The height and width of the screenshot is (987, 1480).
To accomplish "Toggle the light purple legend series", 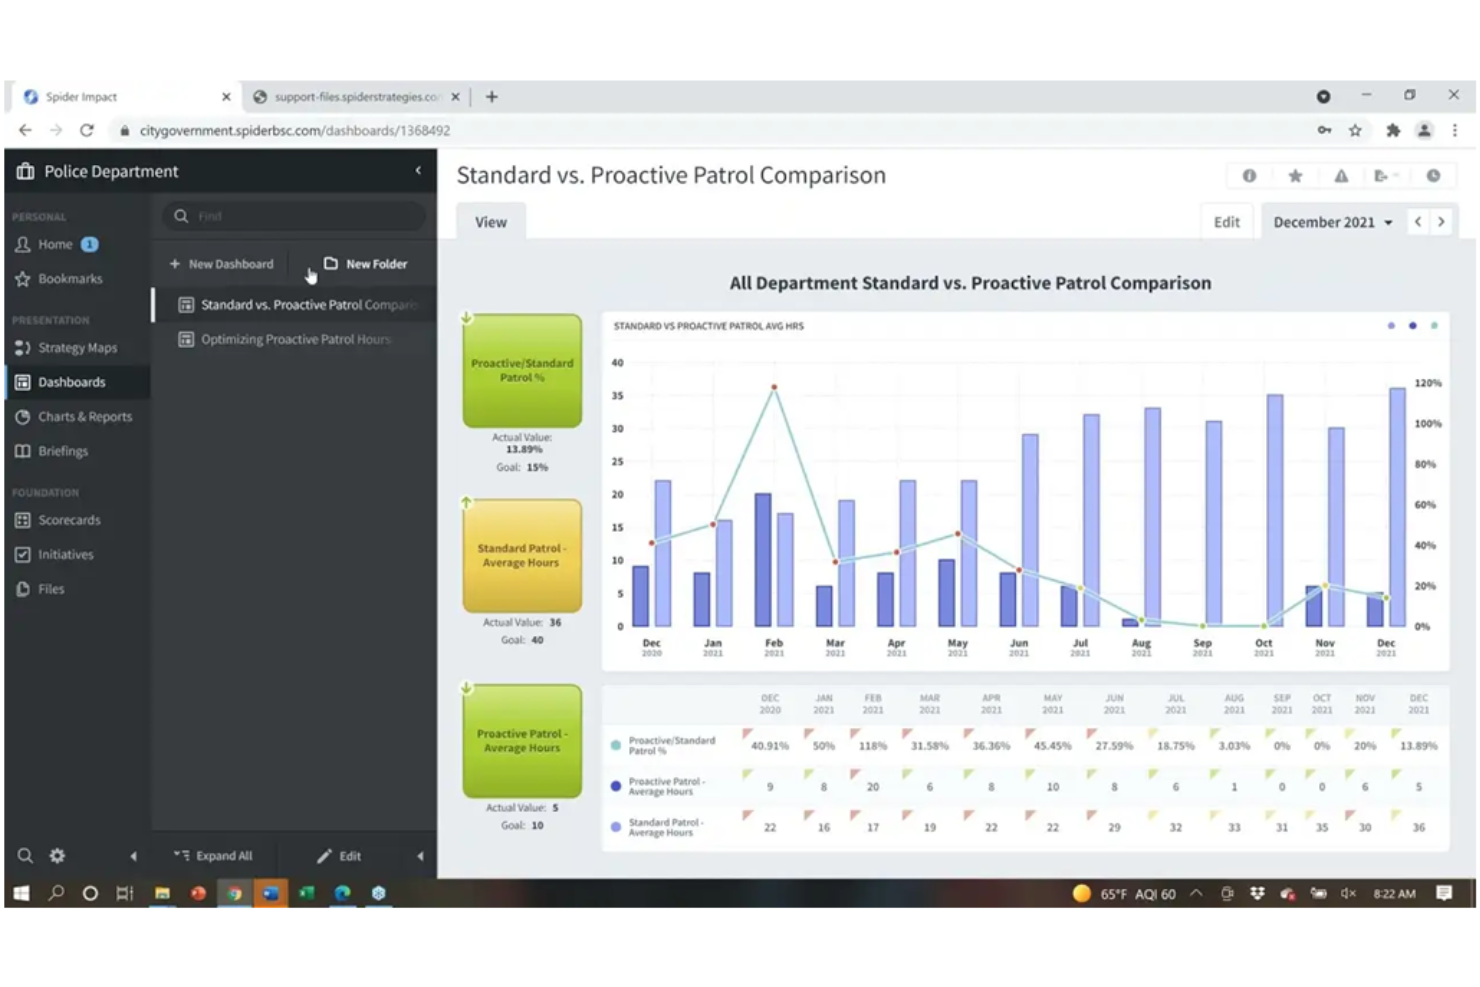I will click(x=1390, y=325).
